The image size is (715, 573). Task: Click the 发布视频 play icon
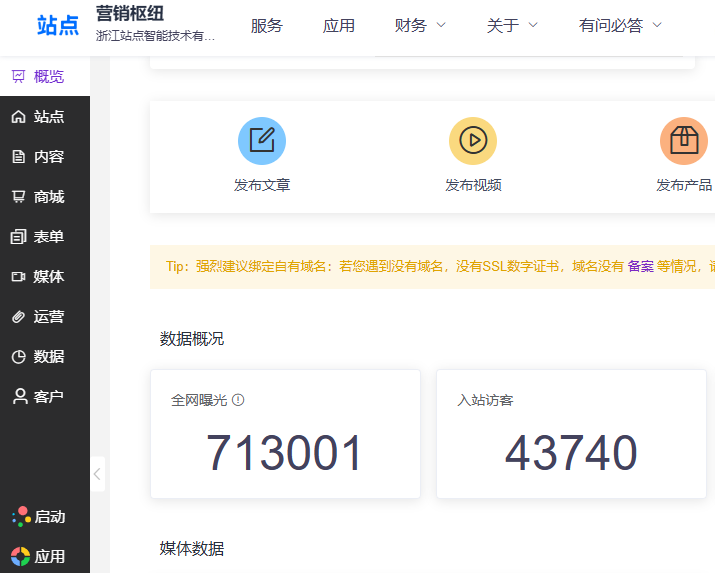[473, 141]
